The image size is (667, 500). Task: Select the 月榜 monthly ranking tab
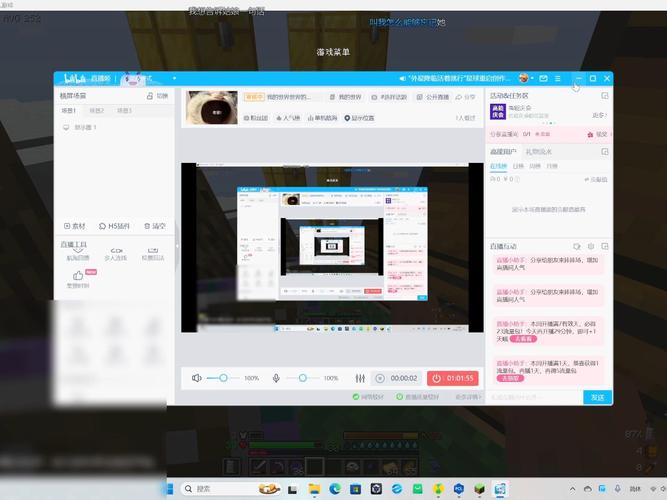[552, 166]
